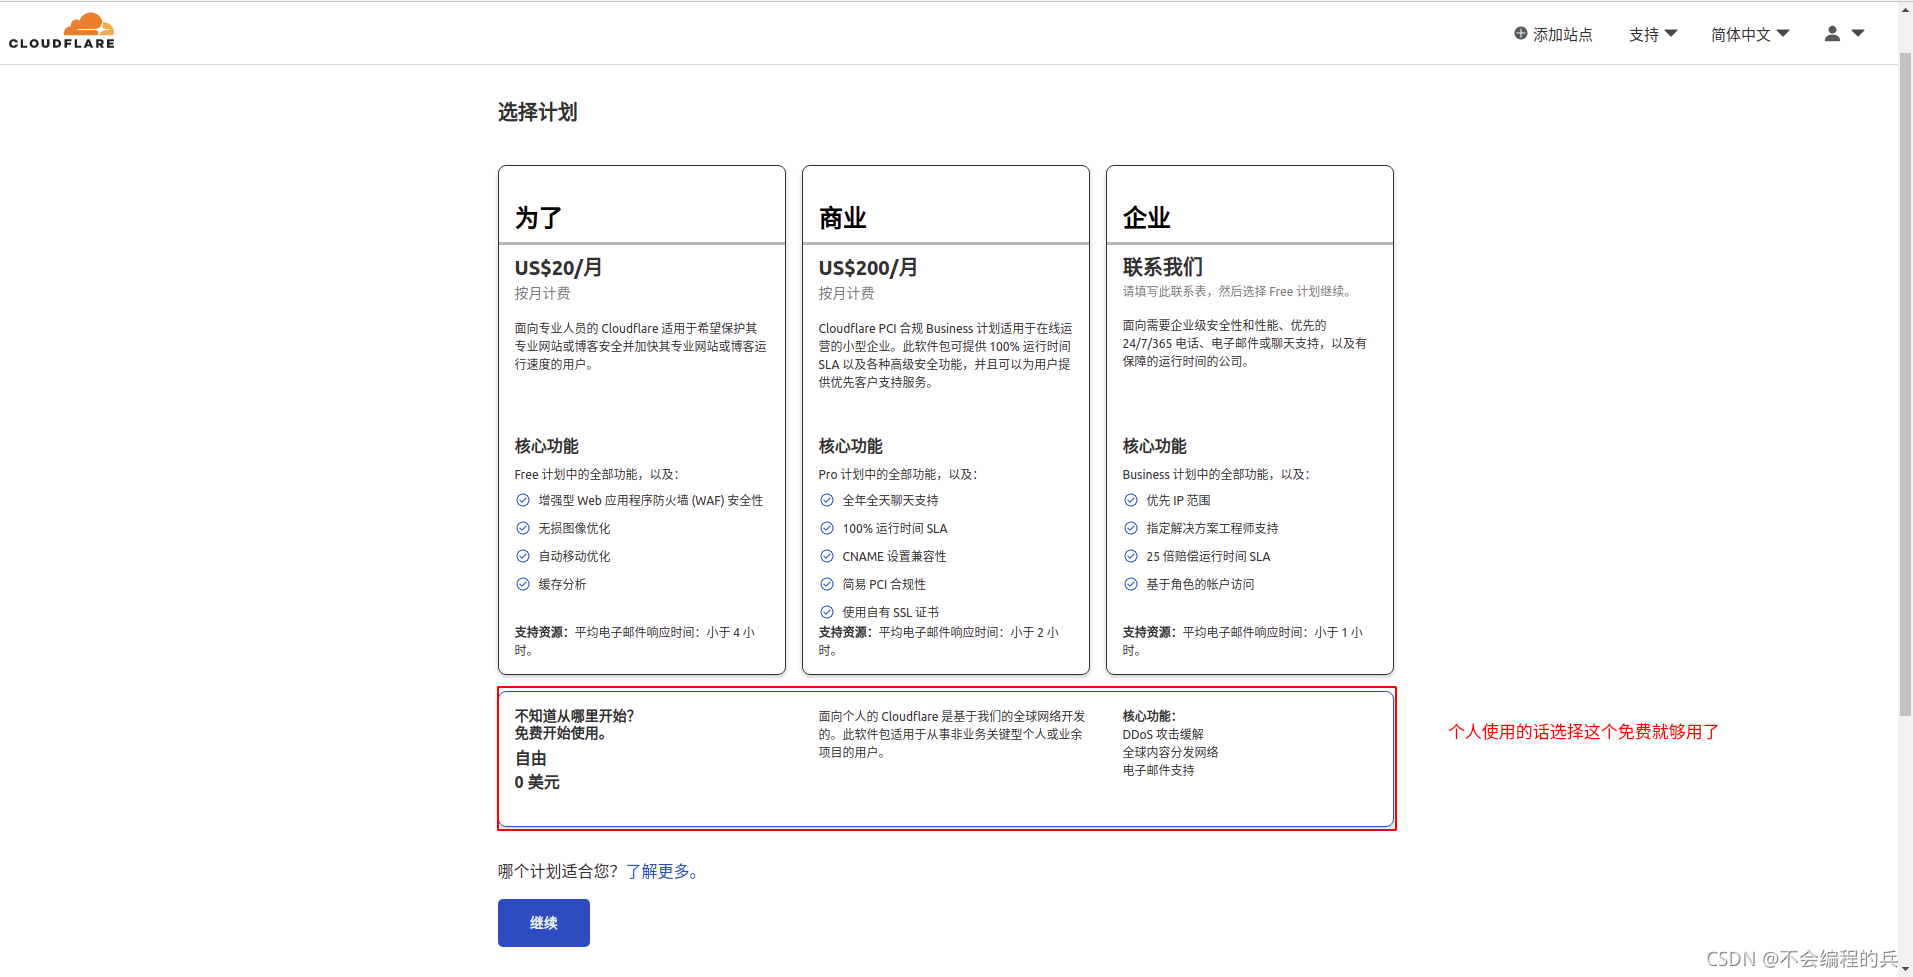Open the 简体中文 language dropdown
Viewport: 1913px width, 977px height.
tap(1750, 34)
